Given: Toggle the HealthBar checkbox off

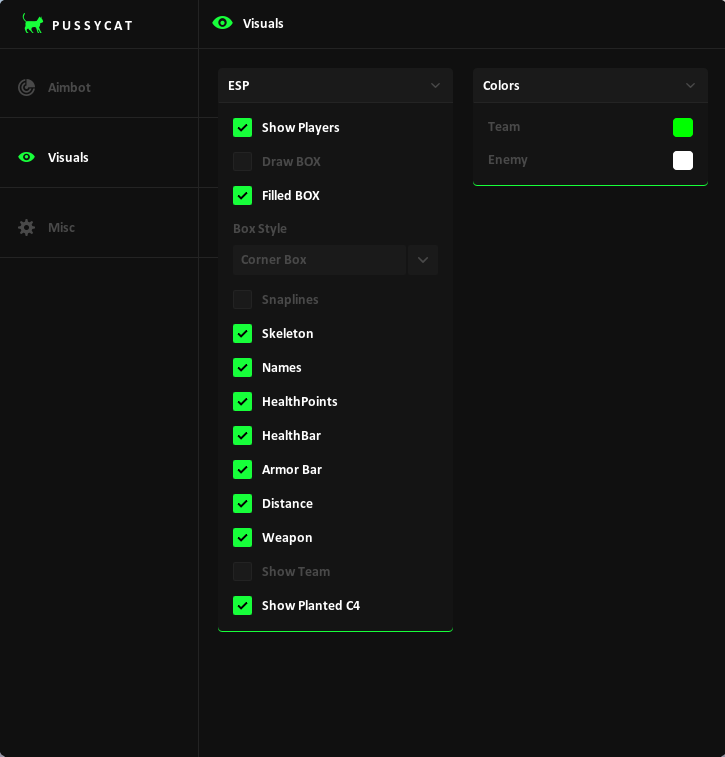Looking at the screenshot, I should click(x=243, y=436).
